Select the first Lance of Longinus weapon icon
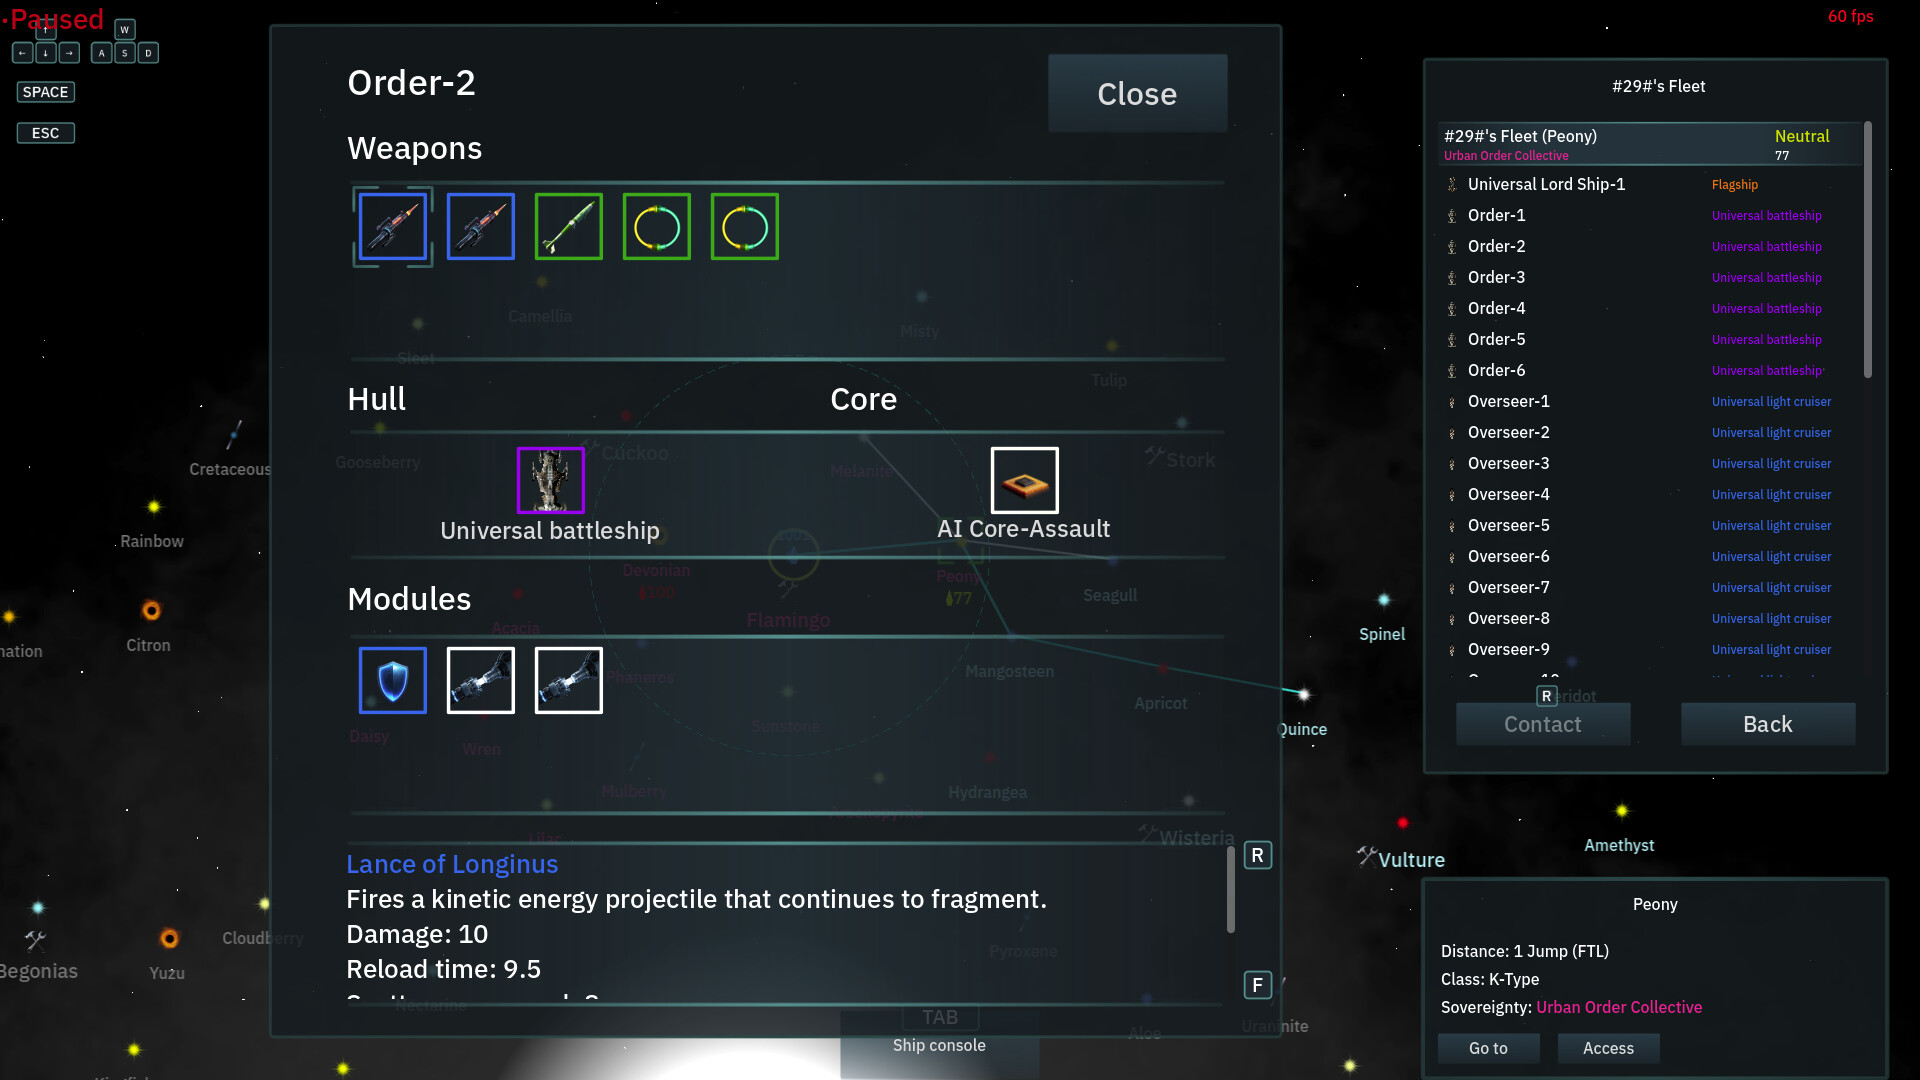Screen dimensions: 1920x1080 pyautogui.click(x=393, y=227)
